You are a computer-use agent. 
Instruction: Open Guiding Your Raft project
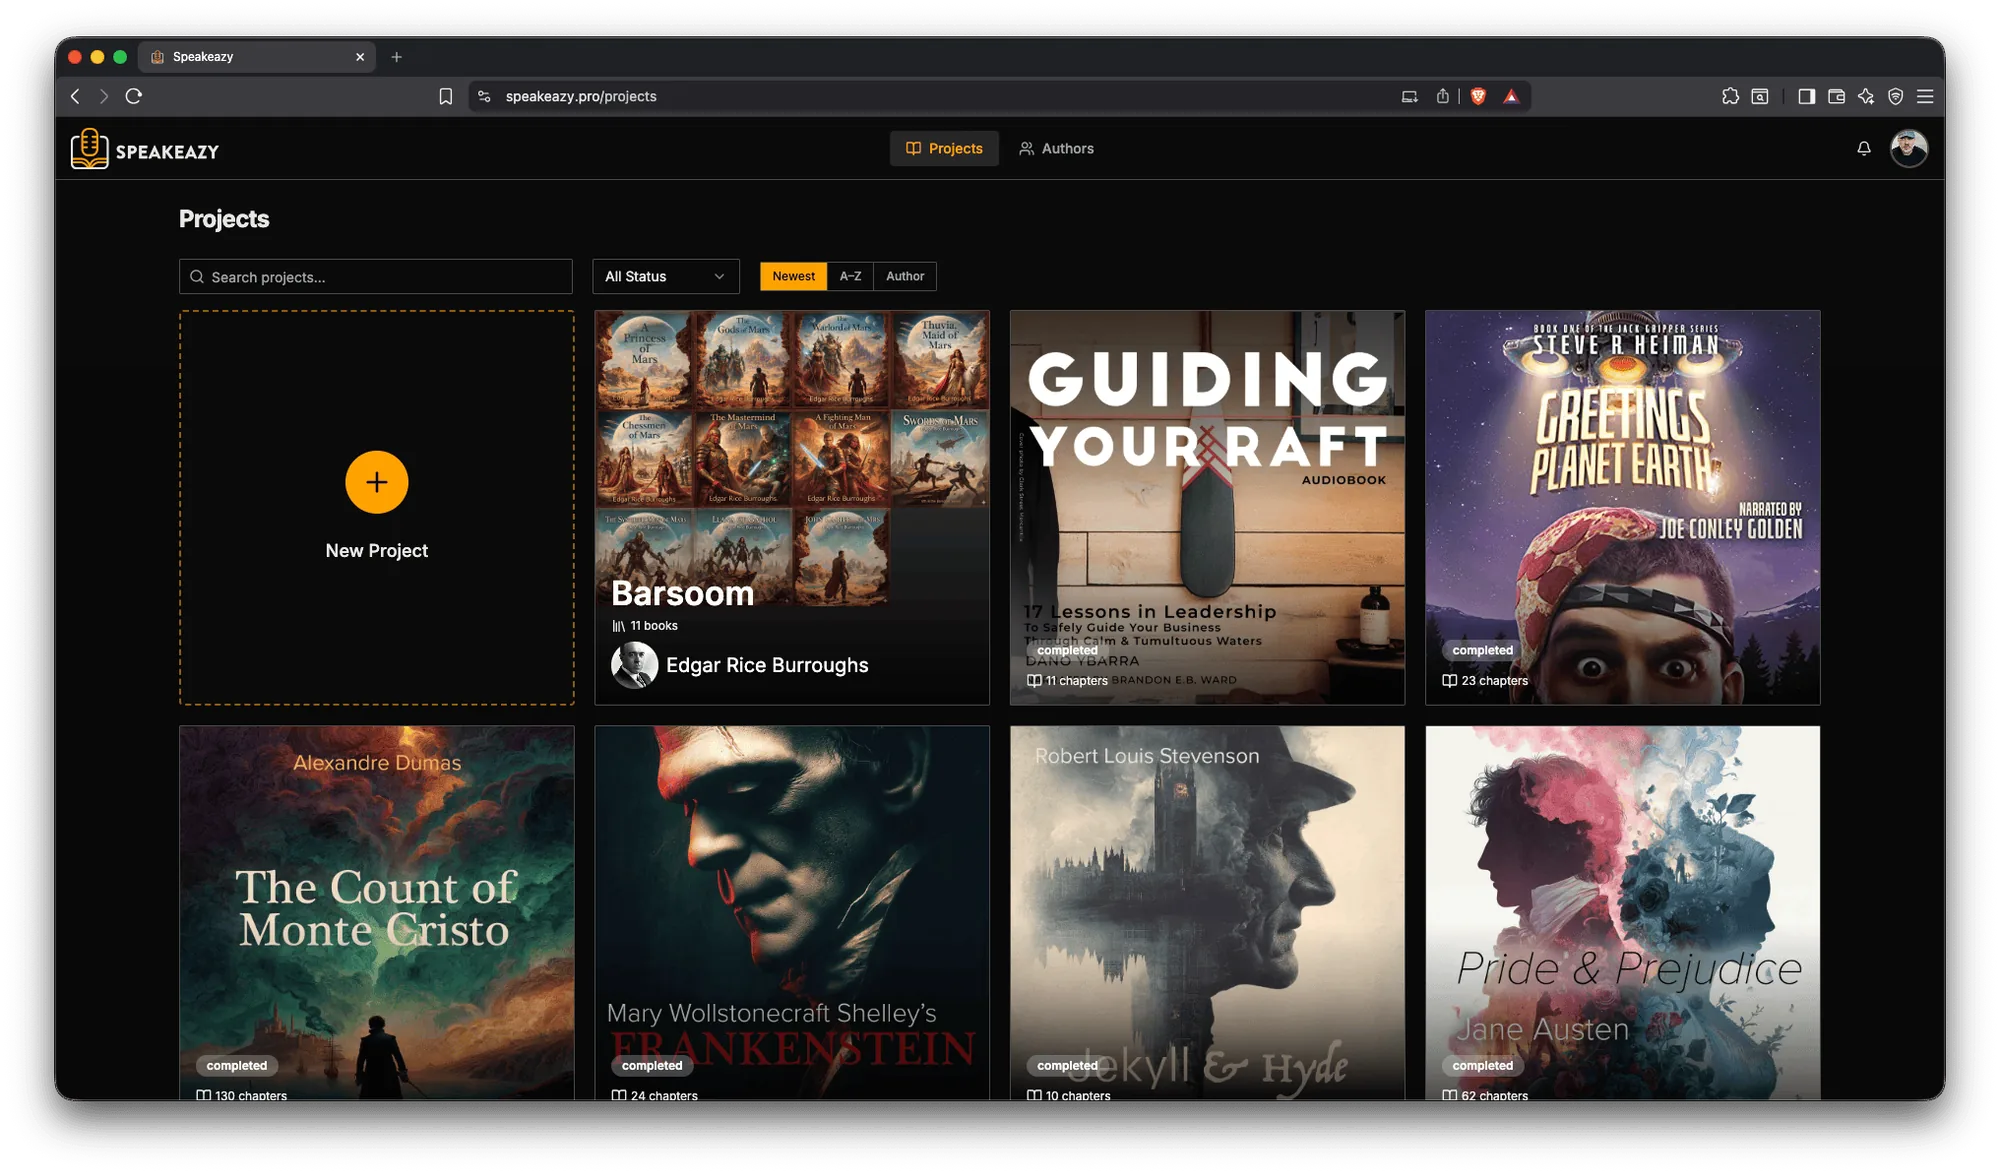point(1207,507)
